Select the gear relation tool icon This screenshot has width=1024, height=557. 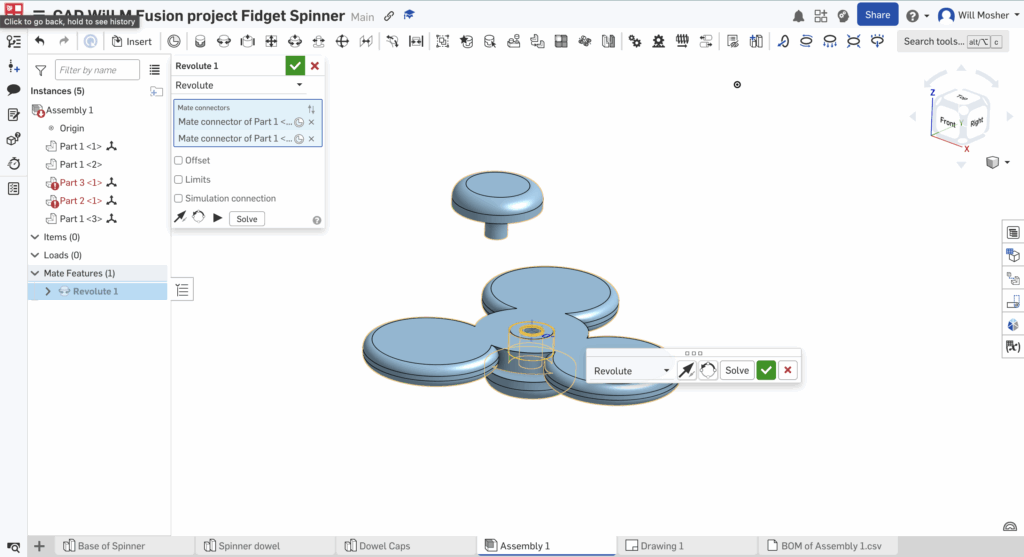pos(634,41)
